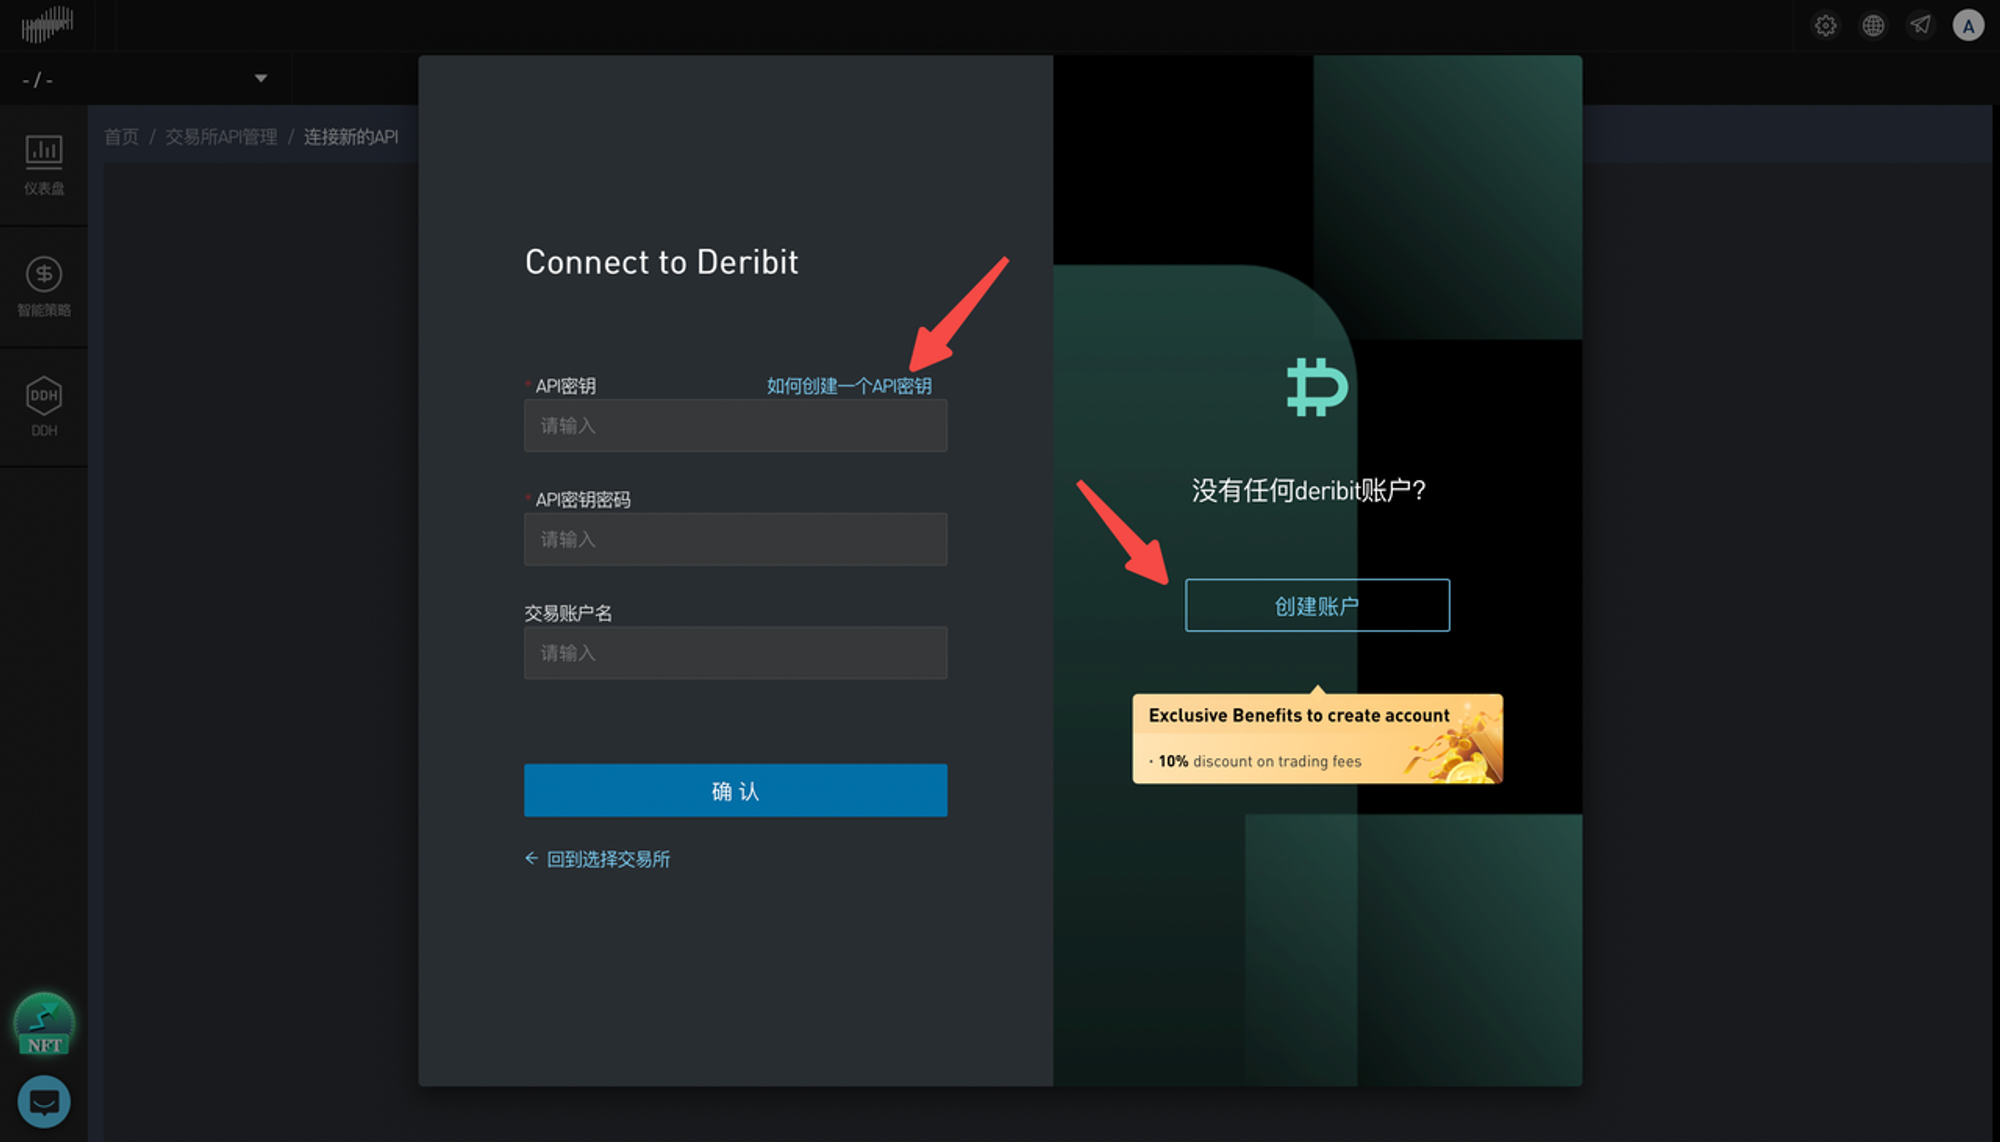The image size is (2000, 1142).
Task: Open the user avatar icon
Action: tap(1968, 26)
